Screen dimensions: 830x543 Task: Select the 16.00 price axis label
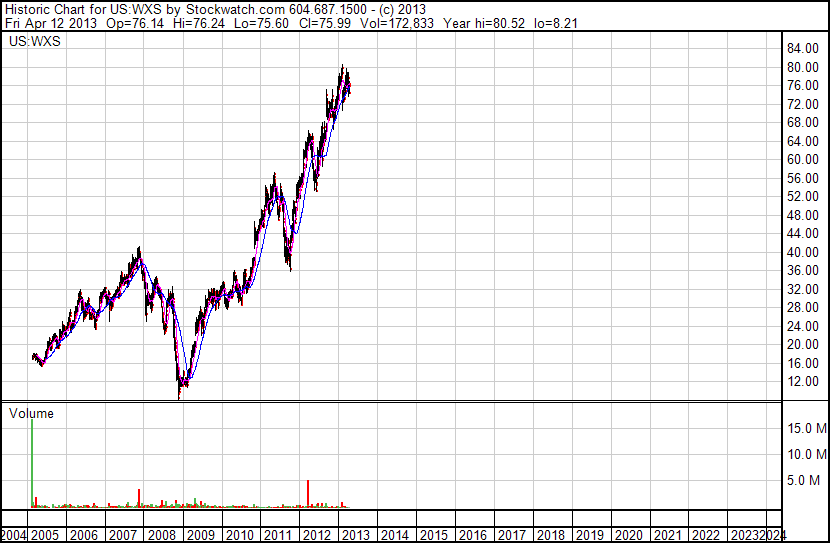pos(803,364)
